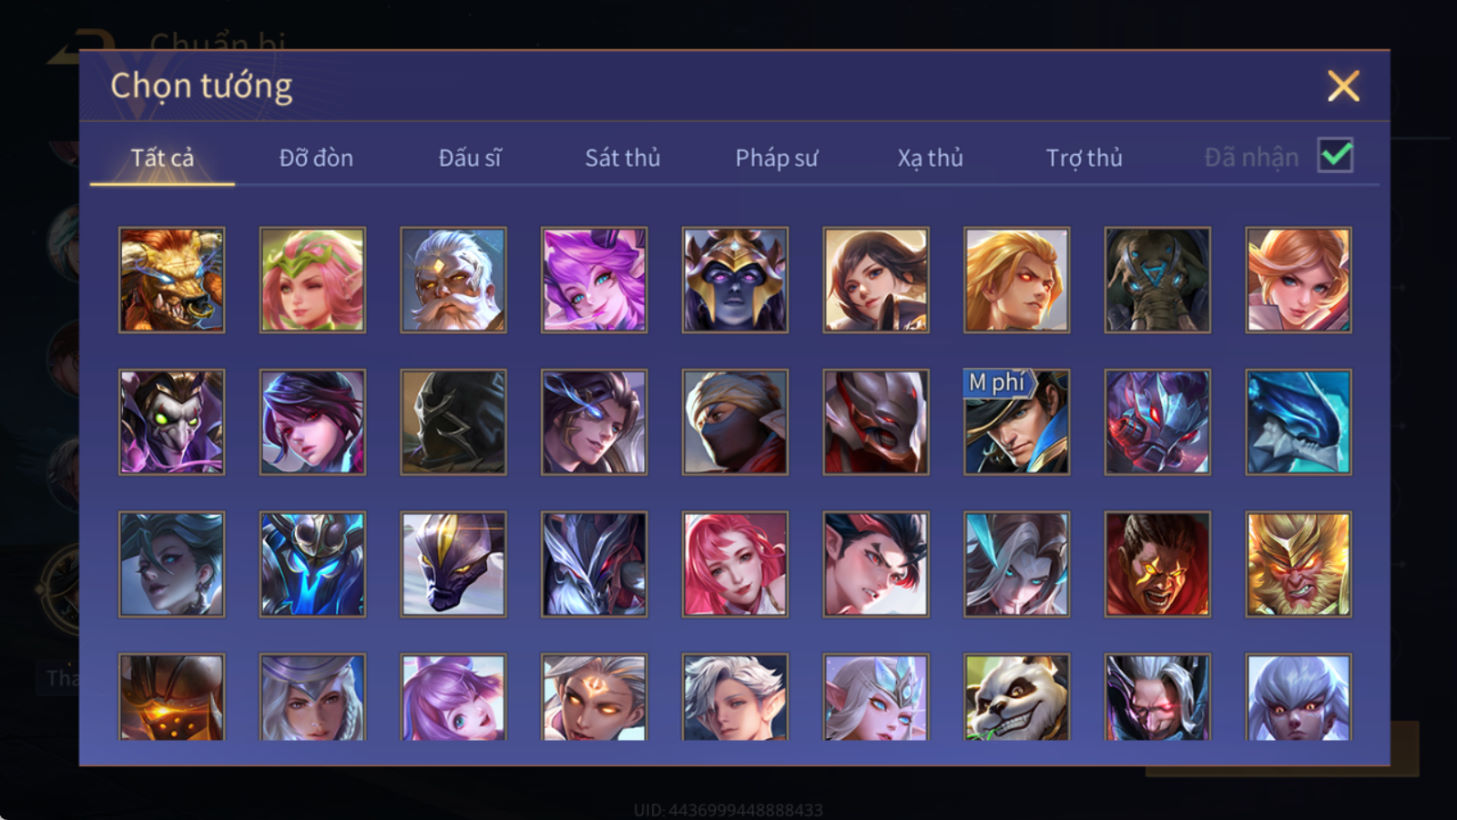
Task: Select the 'Đấu sĩ' tab
Action: click(x=470, y=158)
